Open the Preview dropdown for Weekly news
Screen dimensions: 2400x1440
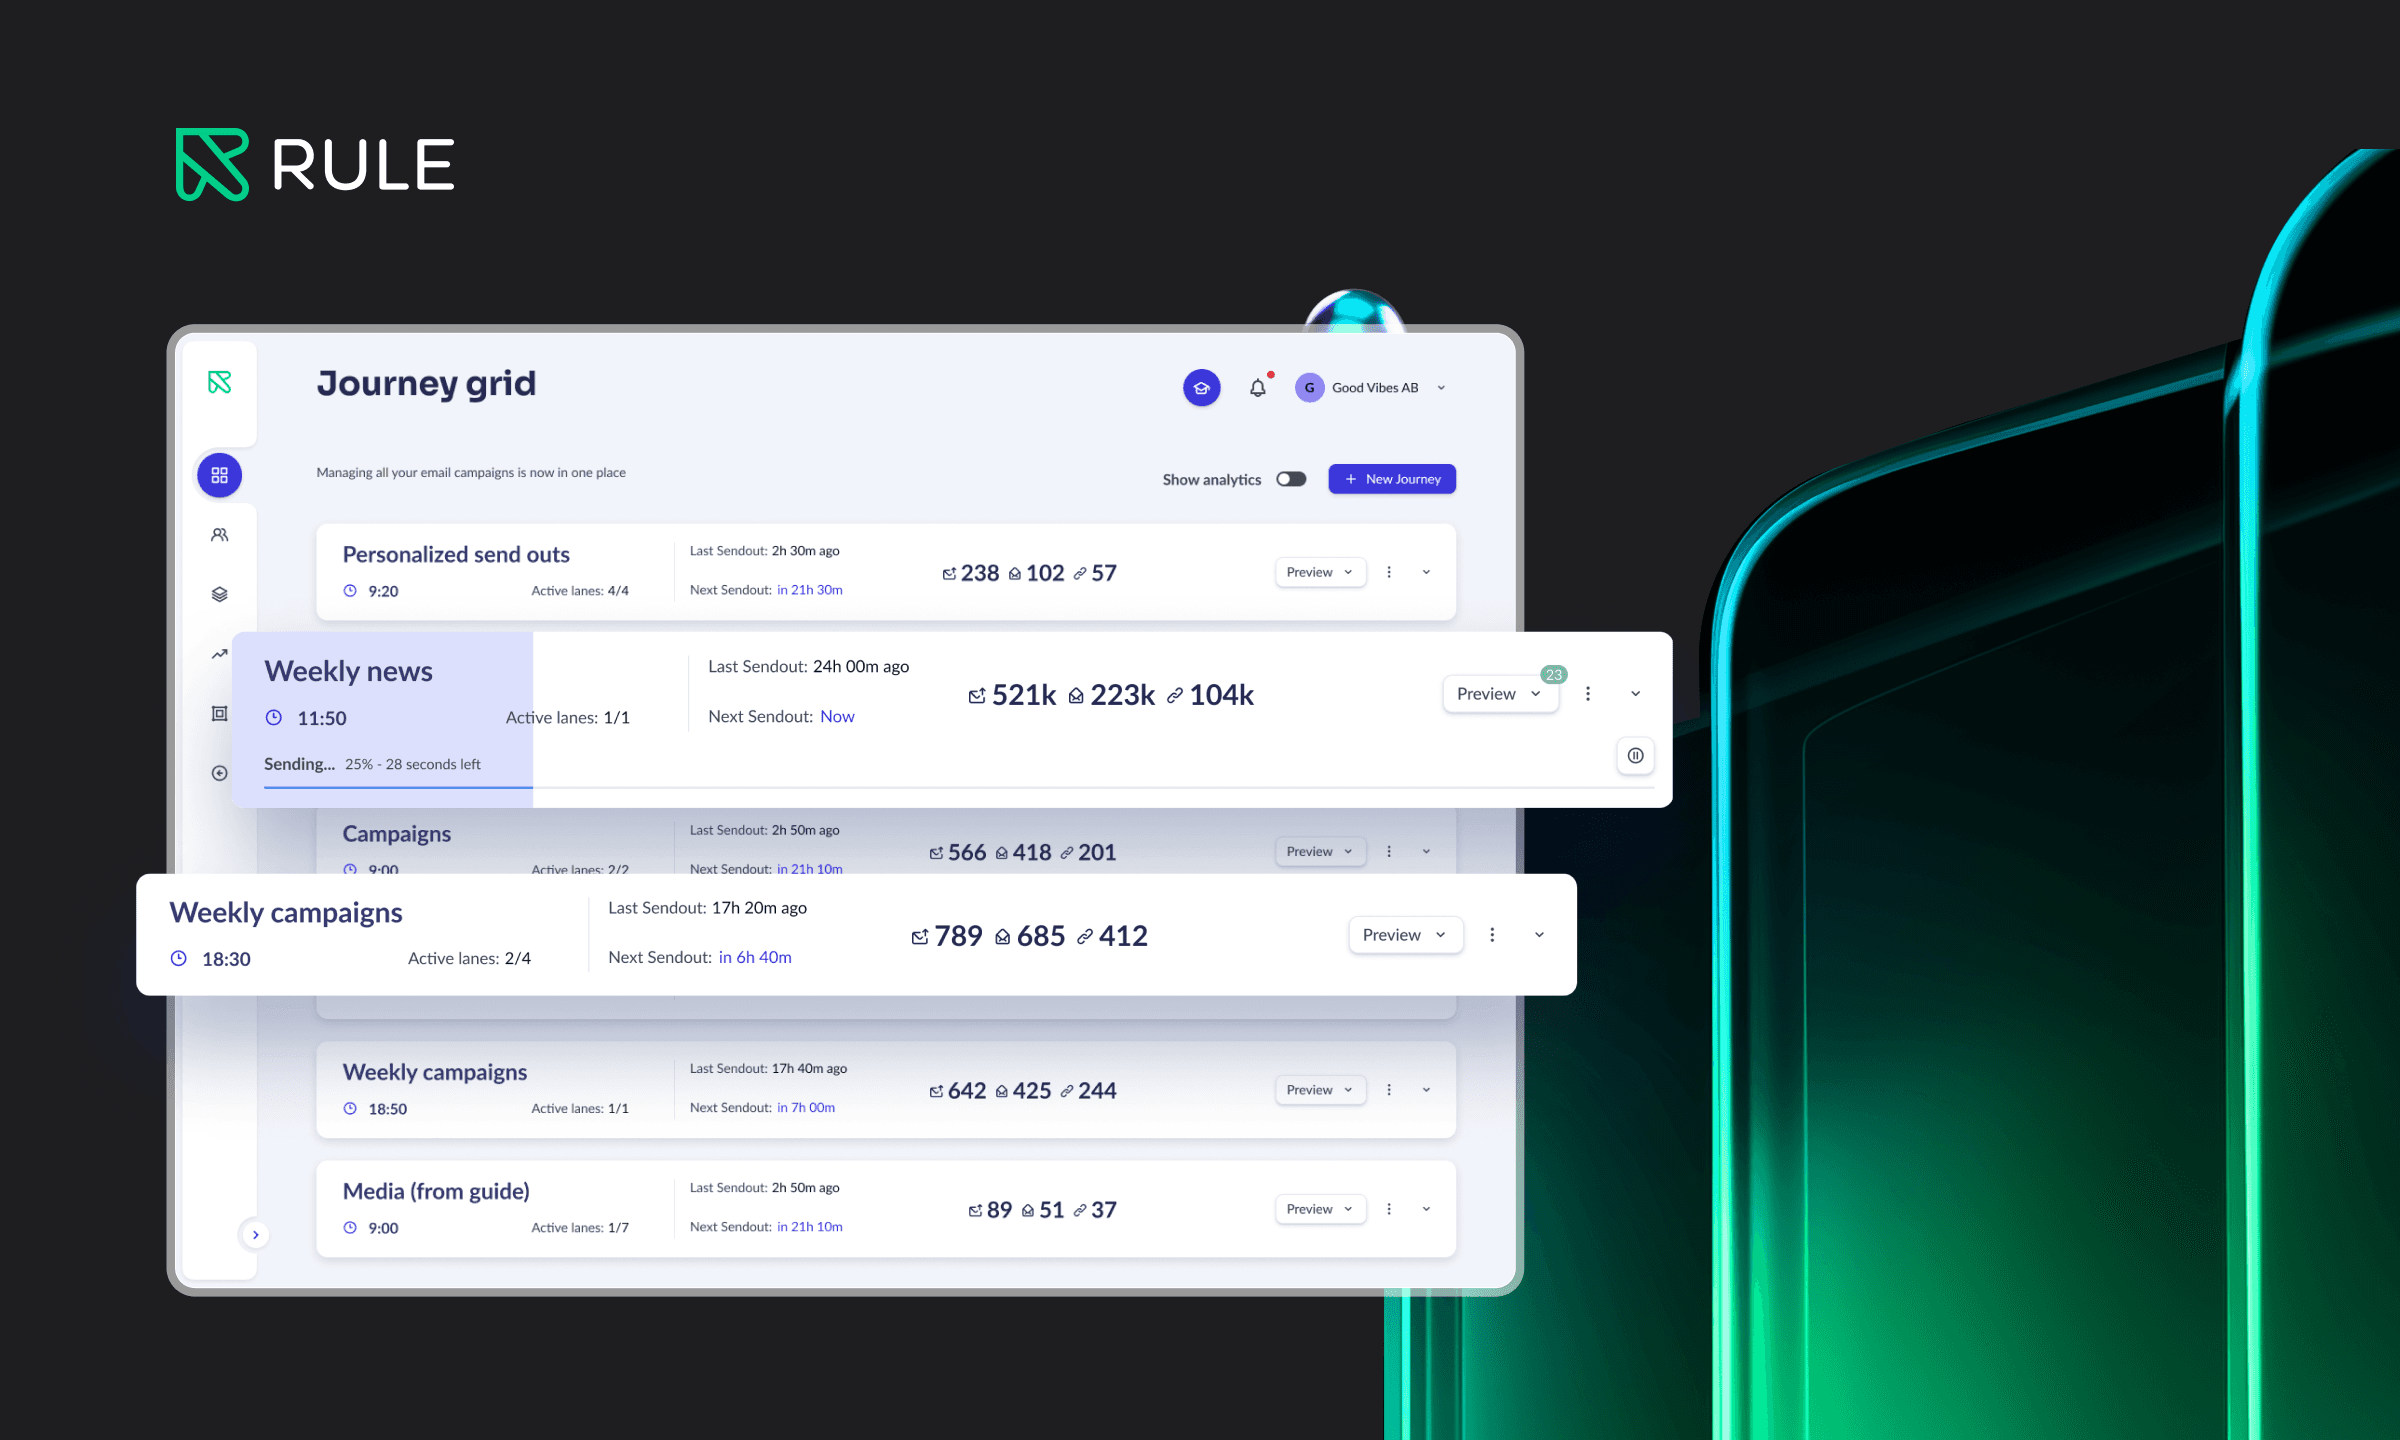[x=1498, y=693]
